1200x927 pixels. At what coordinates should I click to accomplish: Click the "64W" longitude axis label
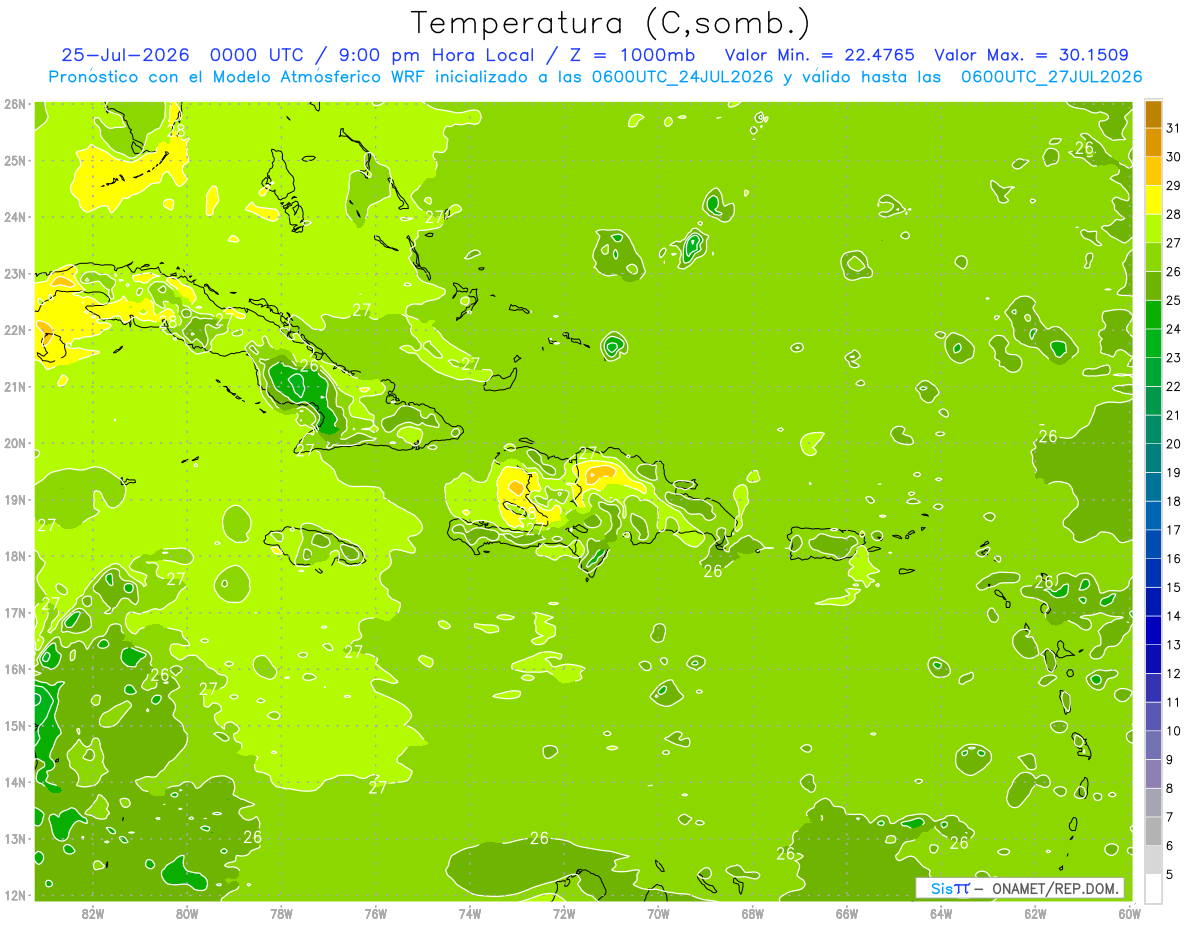pyautogui.click(x=940, y=913)
